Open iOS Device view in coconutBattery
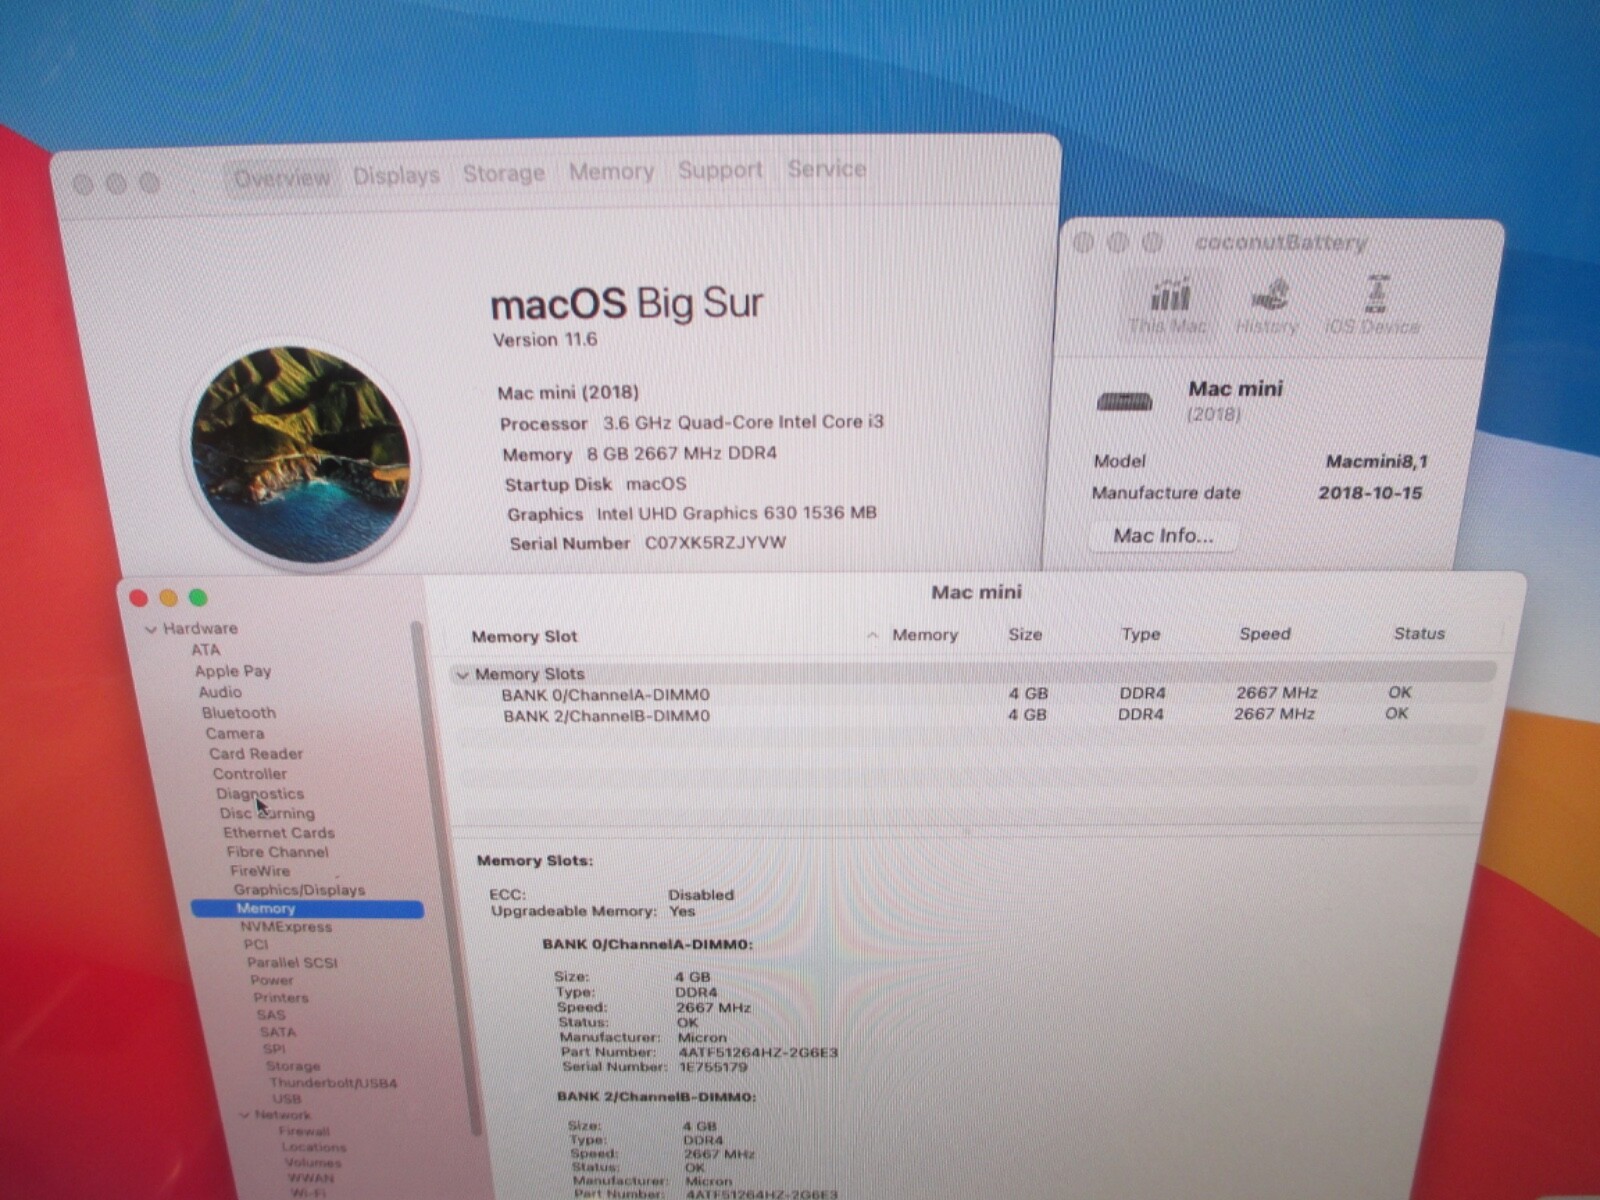Viewport: 1600px width, 1200px height. pyautogui.click(x=1373, y=304)
